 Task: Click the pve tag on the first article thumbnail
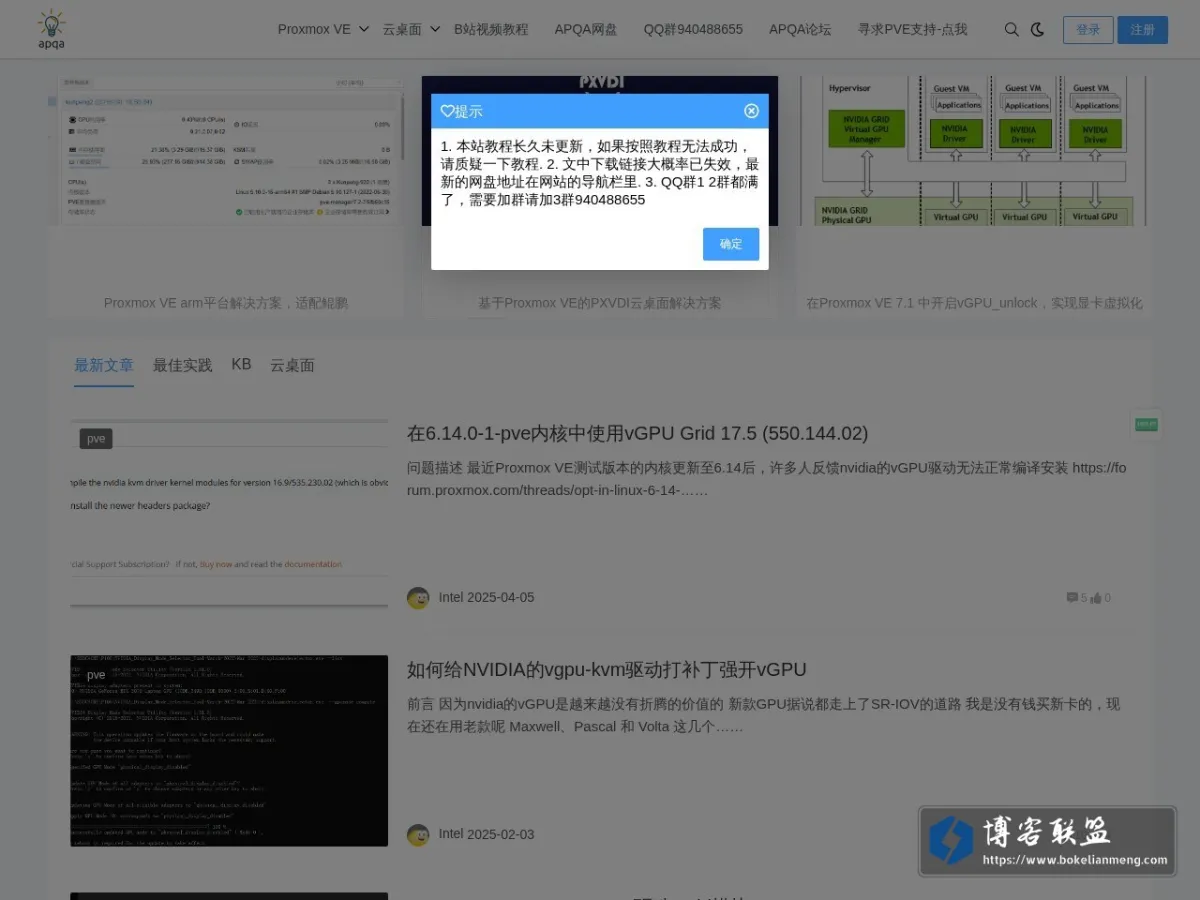tap(96, 439)
